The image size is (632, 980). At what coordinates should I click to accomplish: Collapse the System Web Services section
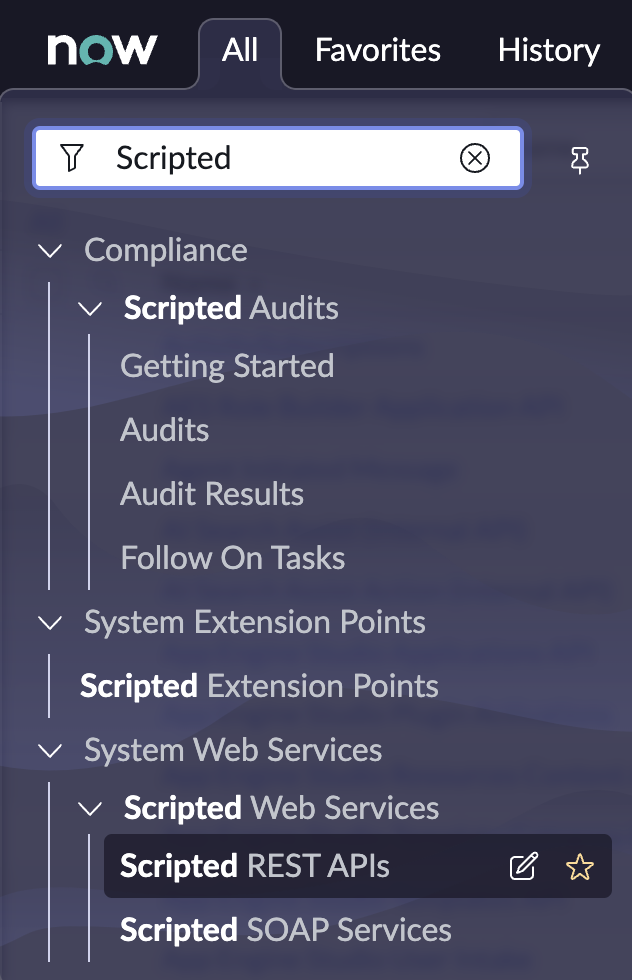click(50, 750)
